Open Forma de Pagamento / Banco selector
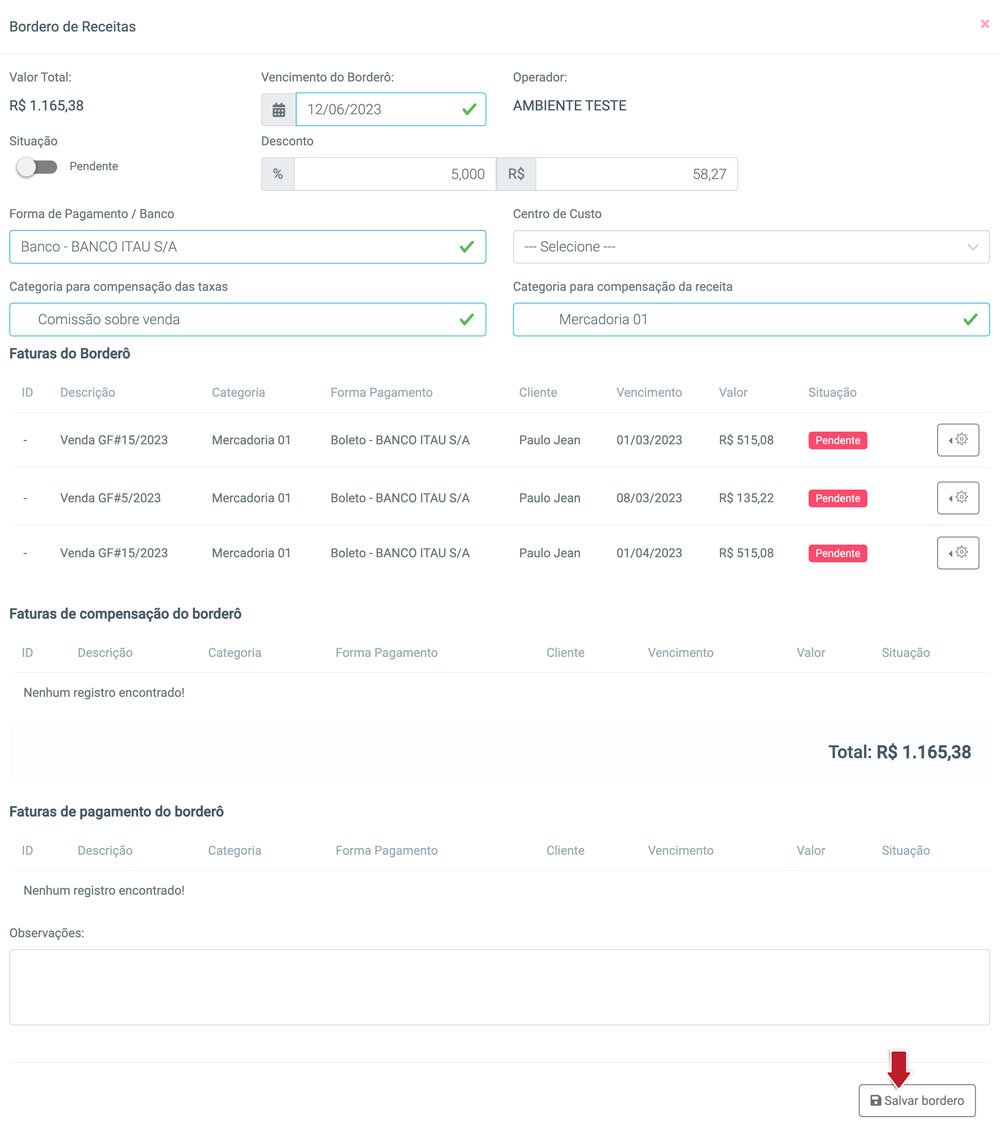Image resolution: width=1000 pixels, height=1140 pixels. pos(247,247)
